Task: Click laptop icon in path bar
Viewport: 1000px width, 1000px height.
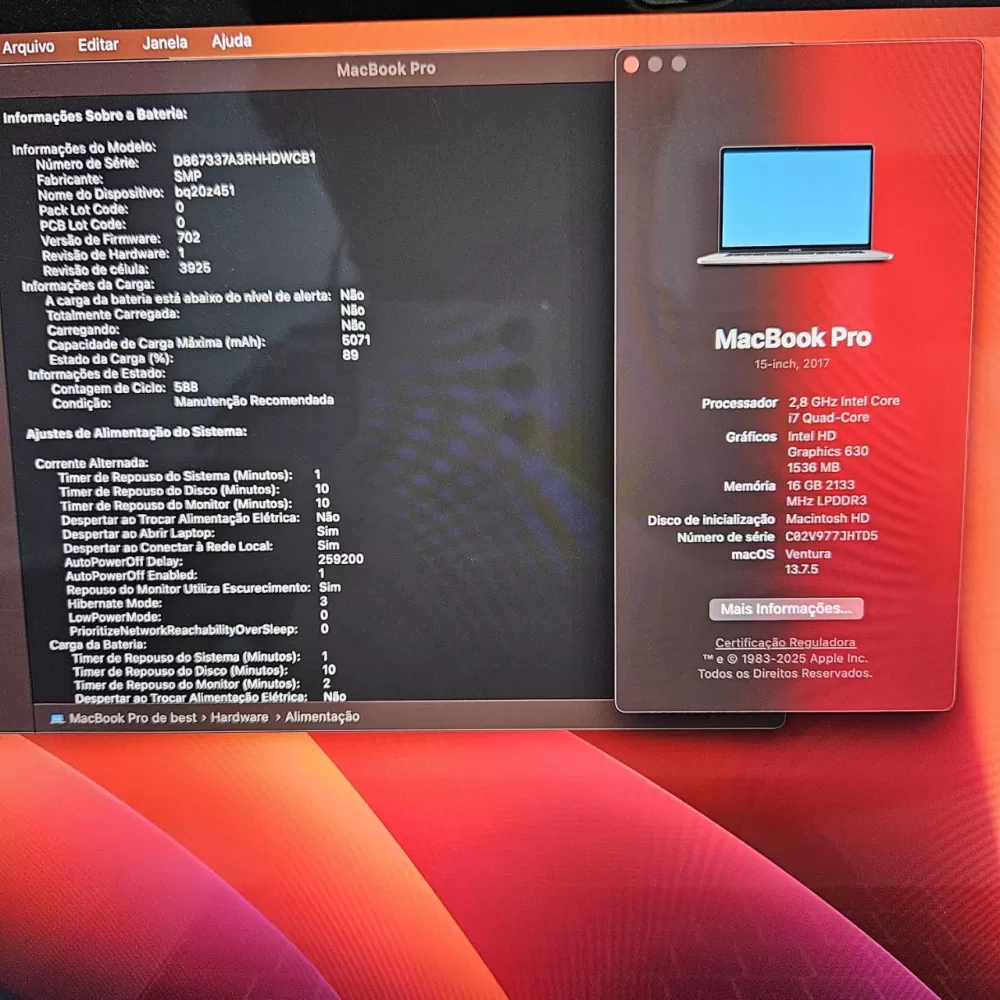Action: point(57,719)
